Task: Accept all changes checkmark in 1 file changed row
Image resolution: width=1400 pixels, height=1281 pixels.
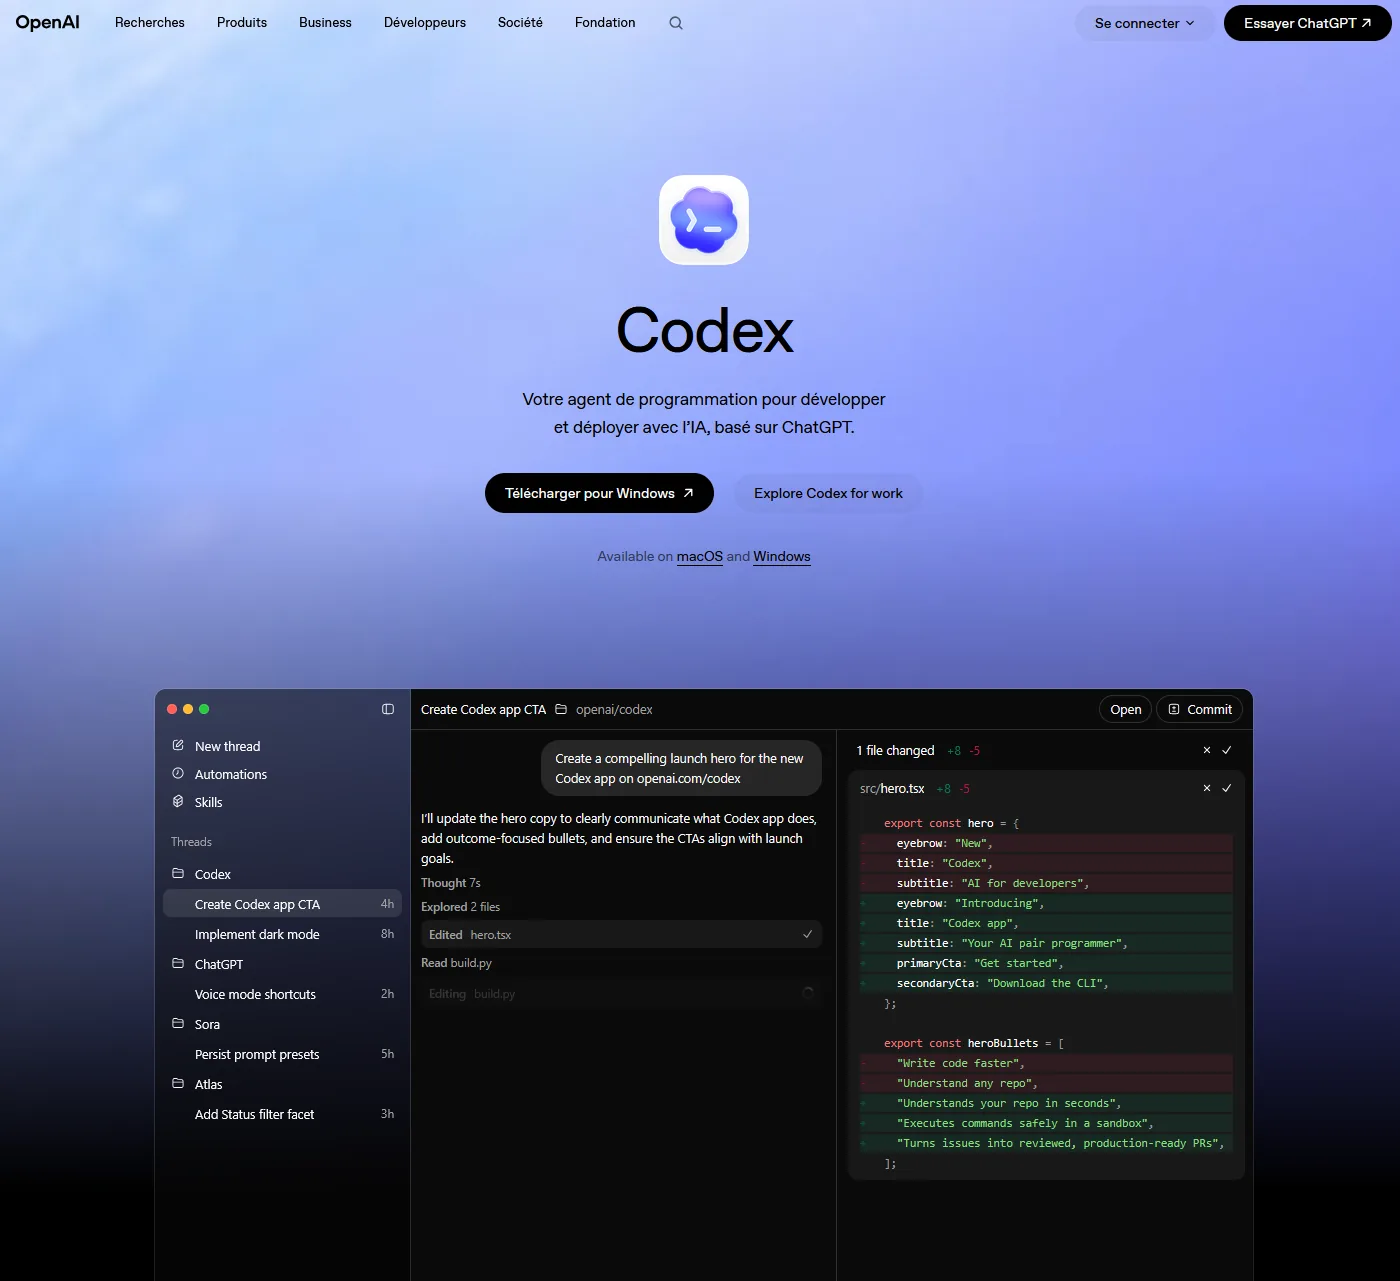Action: point(1227,750)
